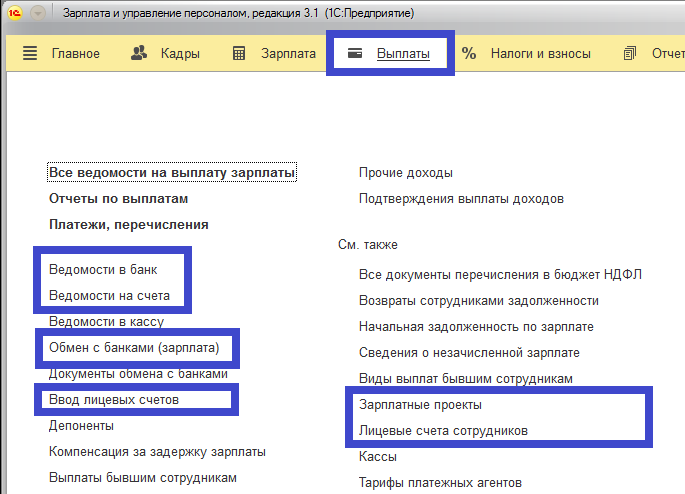Open Прочие доходы
The height and width of the screenshot is (494, 685).
[405, 173]
